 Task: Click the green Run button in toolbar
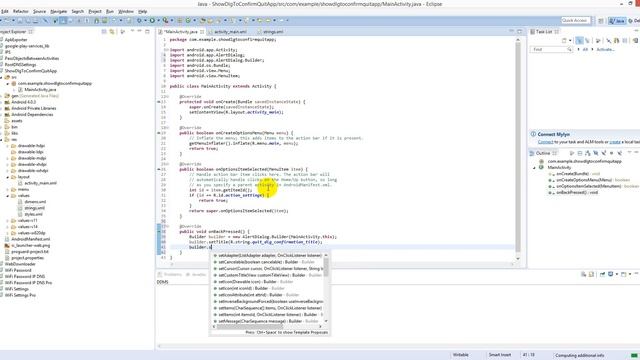[152, 20]
